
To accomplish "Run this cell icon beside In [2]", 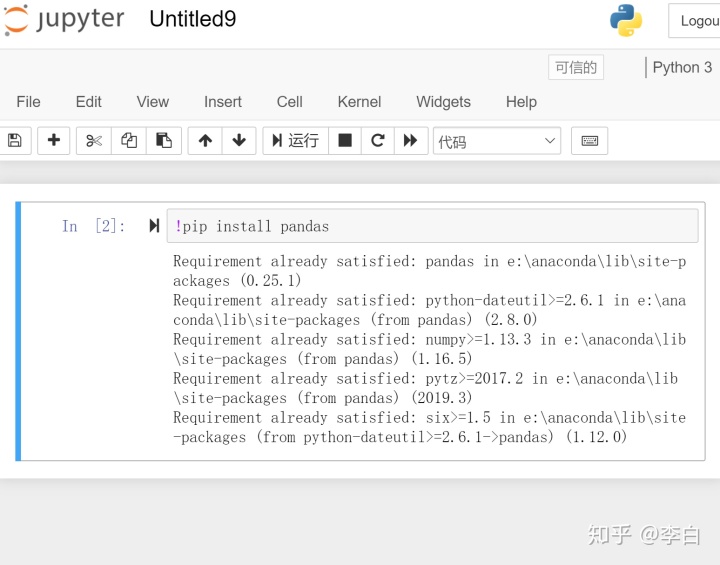I will [154, 226].
